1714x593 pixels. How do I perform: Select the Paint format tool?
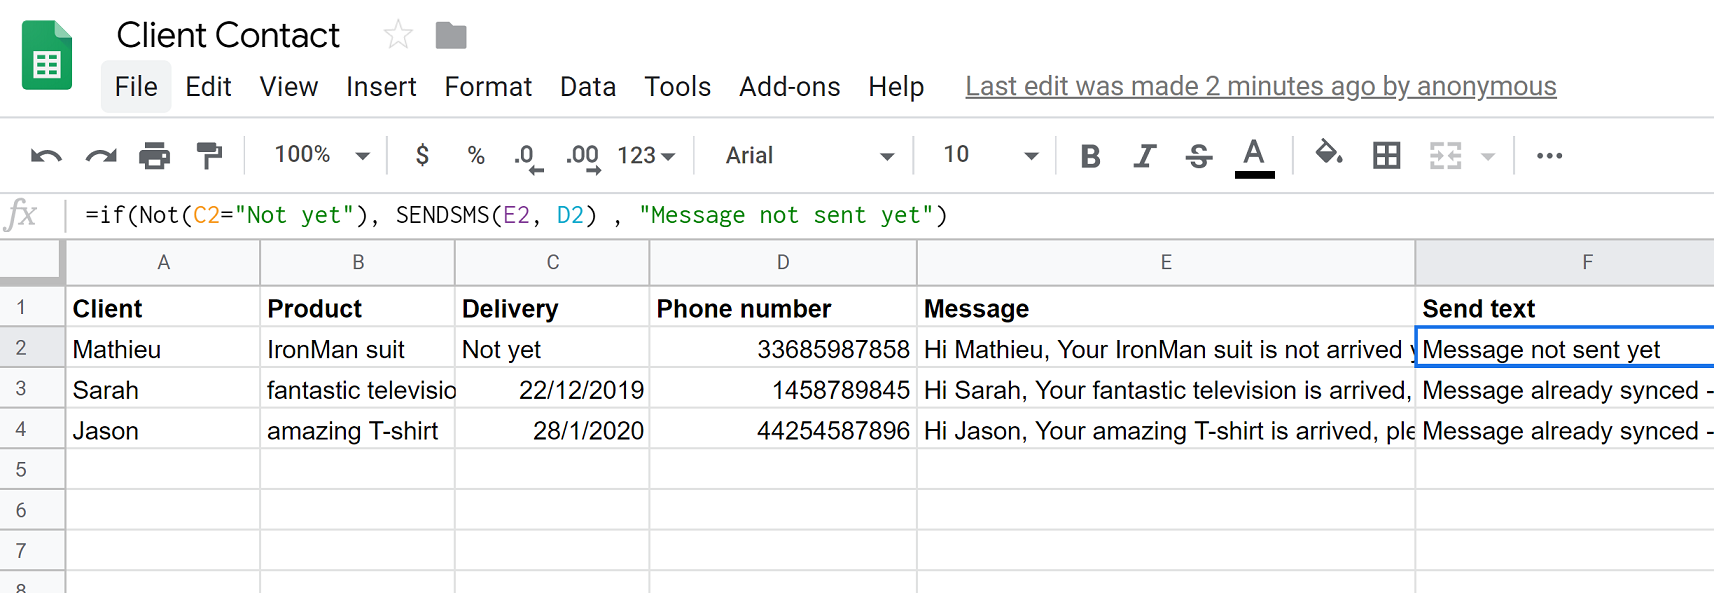(208, 155)
